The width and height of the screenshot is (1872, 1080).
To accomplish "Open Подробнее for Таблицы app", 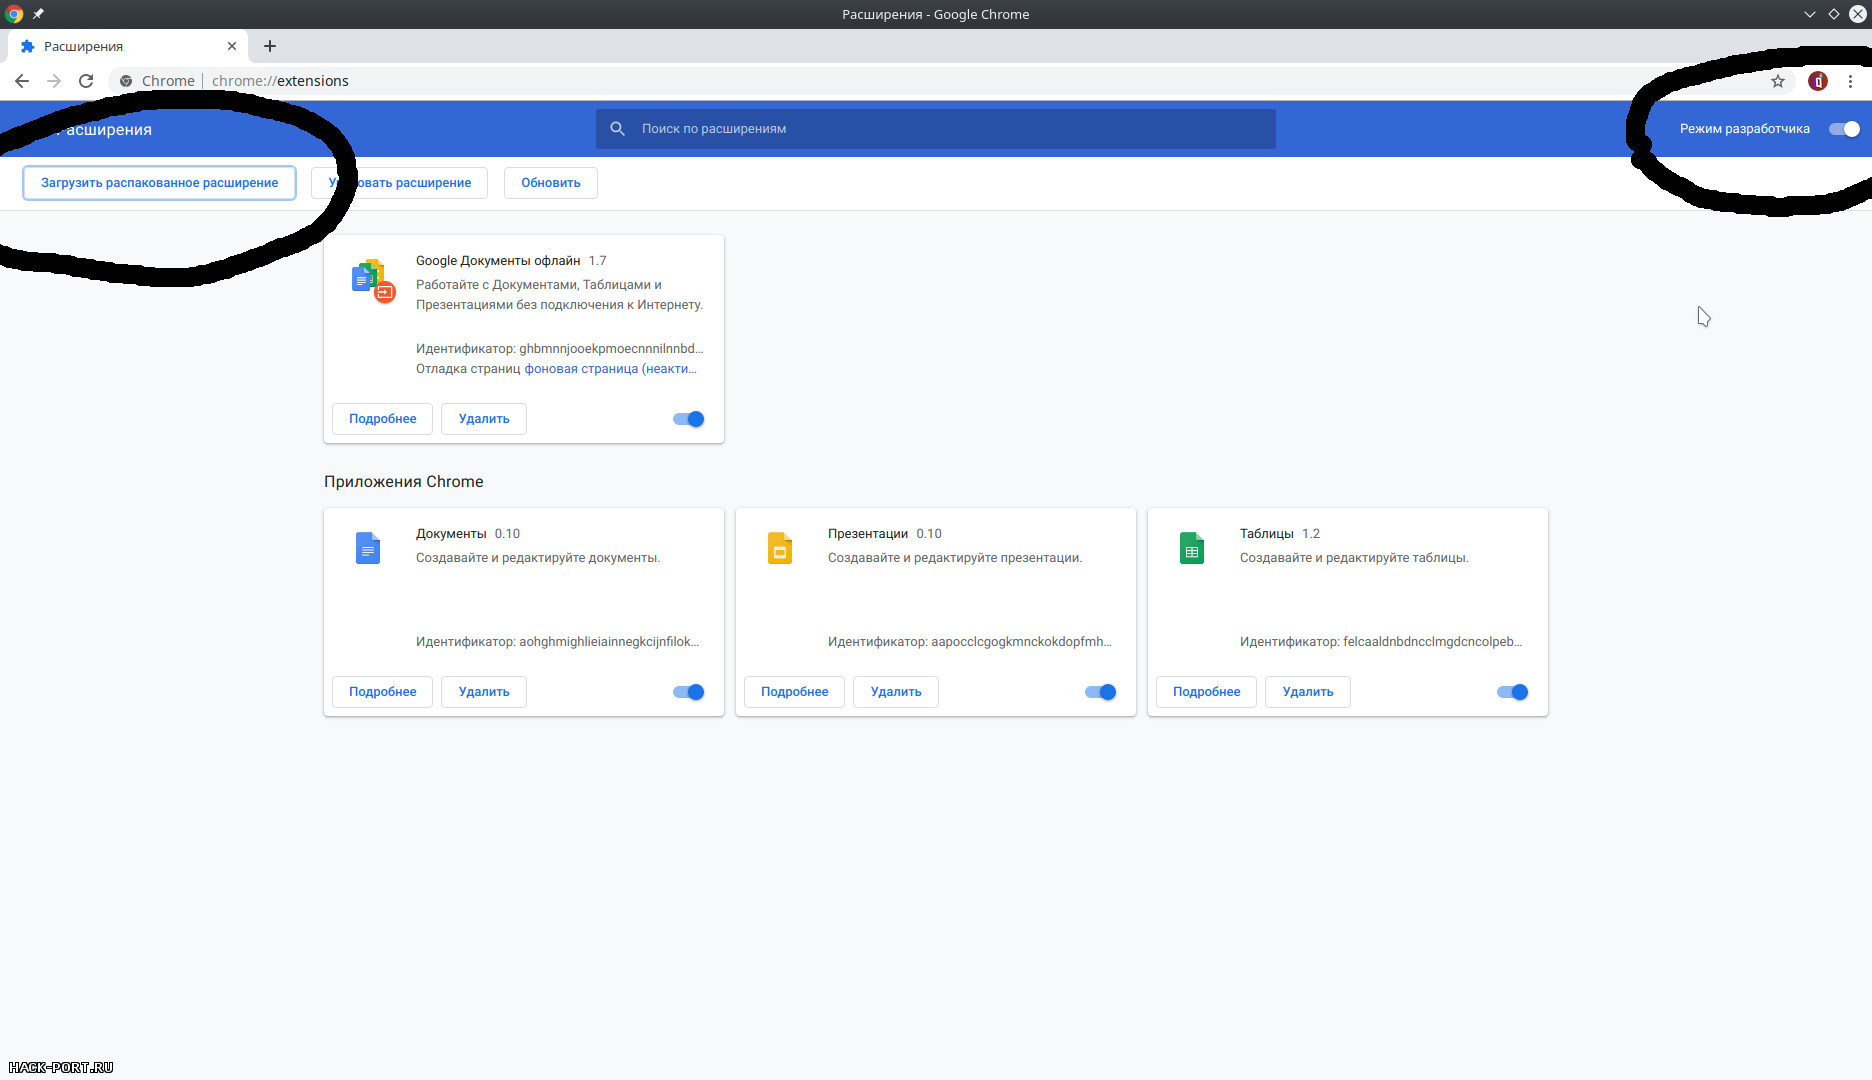I will click(x=1206, y=692).
